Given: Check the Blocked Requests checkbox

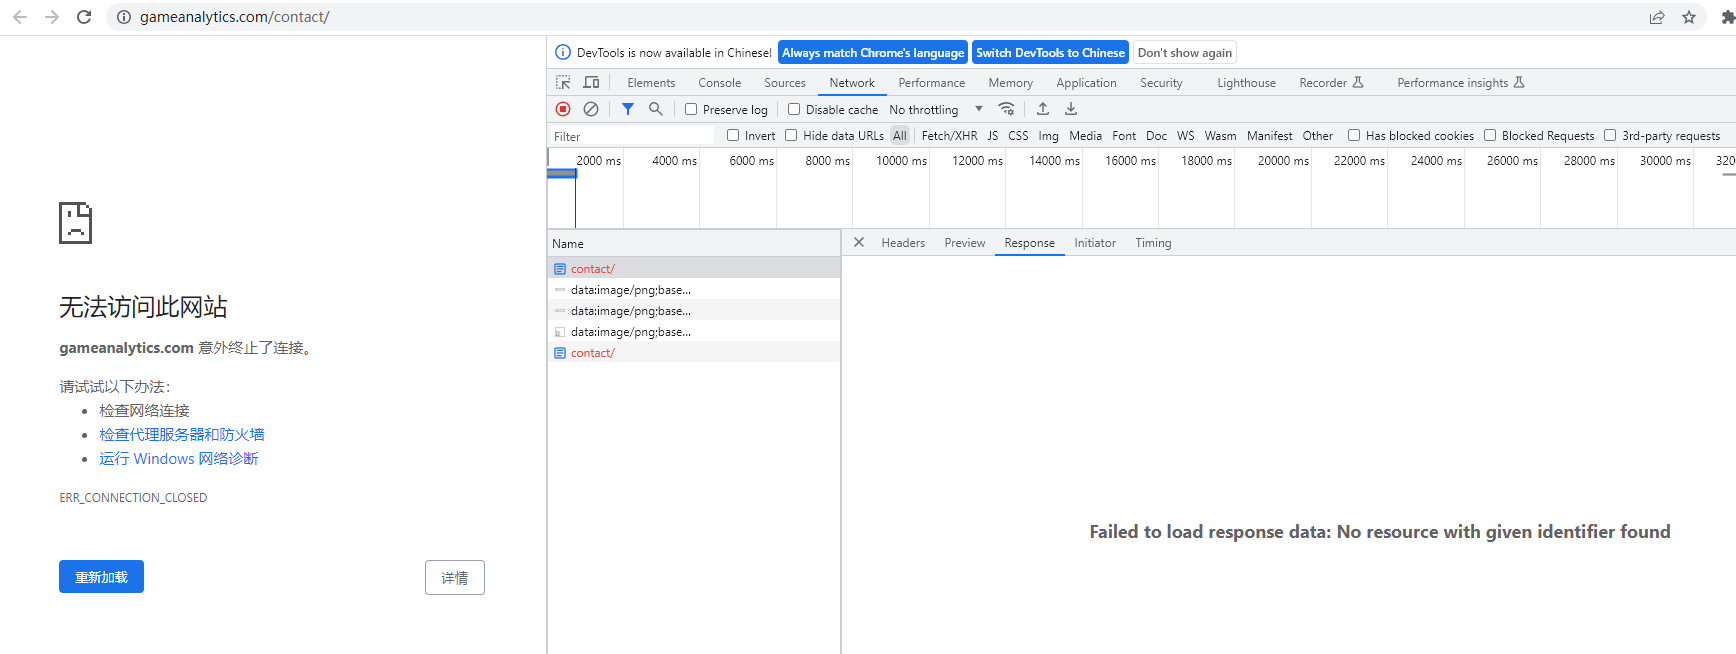Looking at the screenshot, I should (x=1490, y=135).
